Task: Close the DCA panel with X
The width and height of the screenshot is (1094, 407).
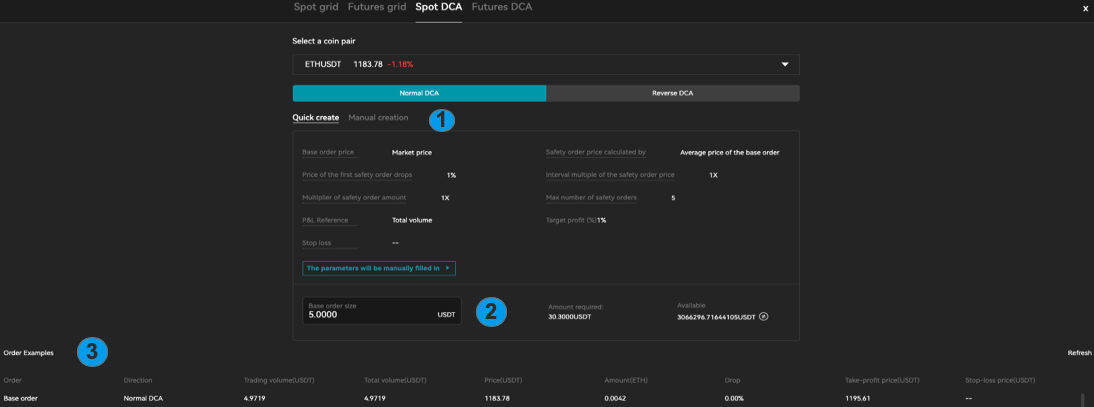Action: coord(1085,8)
